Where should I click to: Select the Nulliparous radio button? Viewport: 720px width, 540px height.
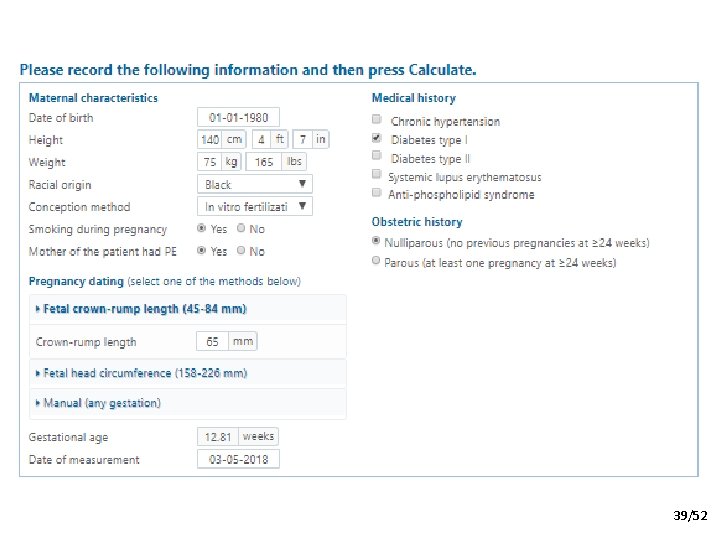pyautogui.click(x=377, y=242)
